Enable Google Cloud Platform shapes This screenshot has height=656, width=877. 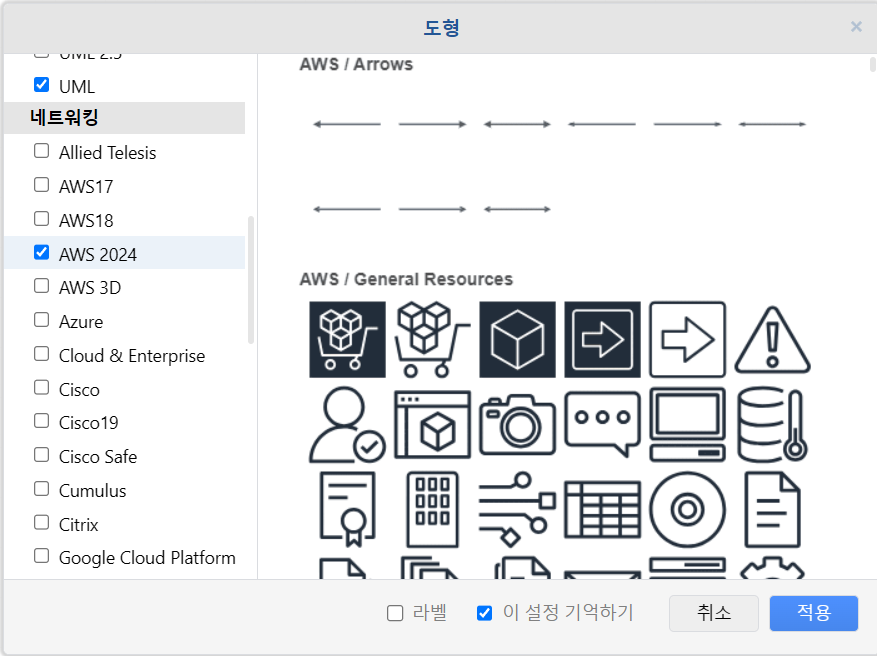coord(41,556)
